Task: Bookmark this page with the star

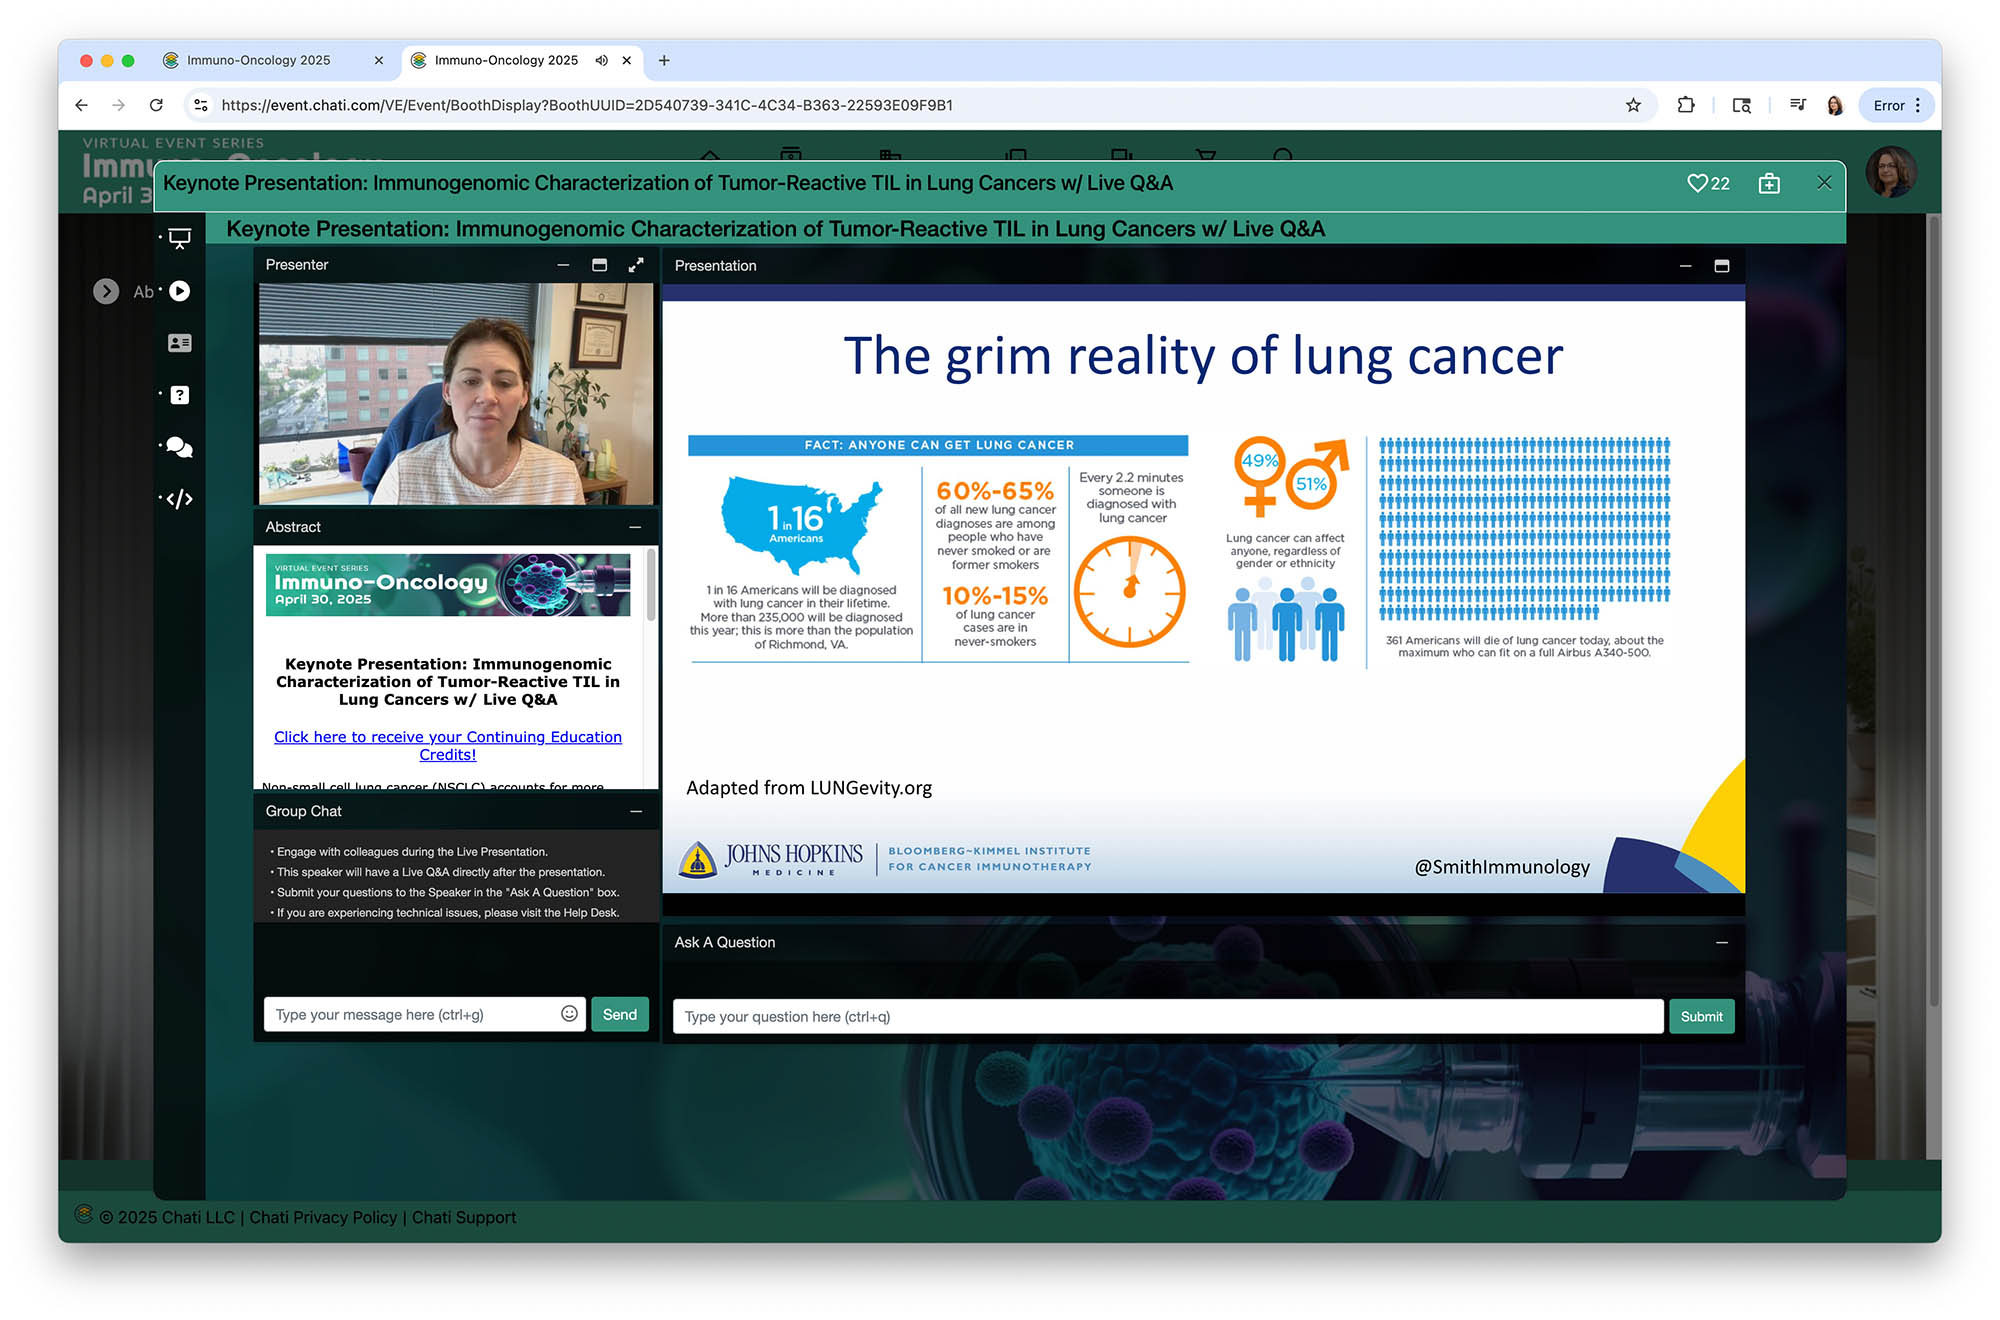Action: [x=1633, y=105]
